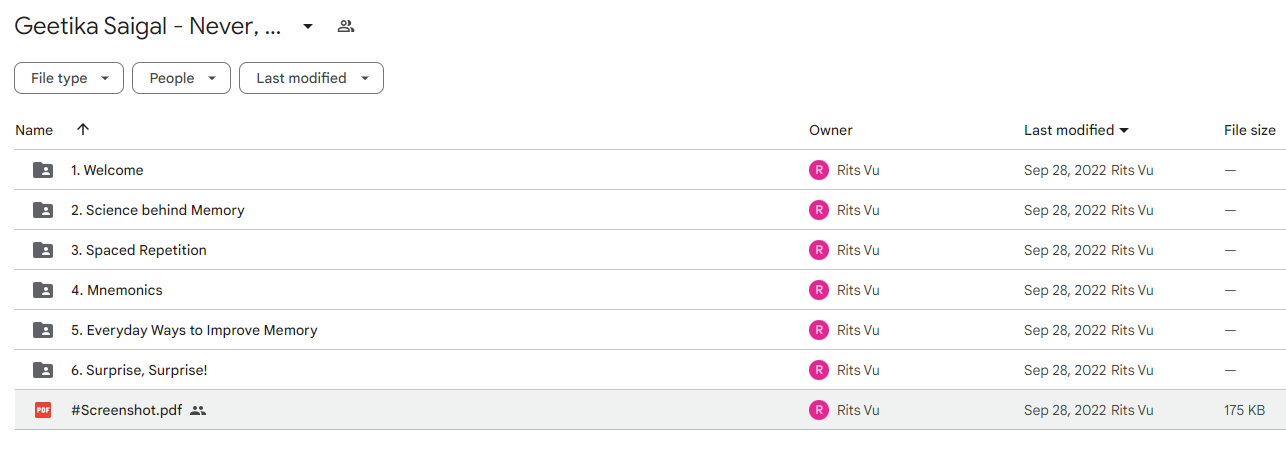1286x460 pixels.
Task: Select the #Screenshot.pdf file name
Action: pyautogui.click(x=127, y=410)
